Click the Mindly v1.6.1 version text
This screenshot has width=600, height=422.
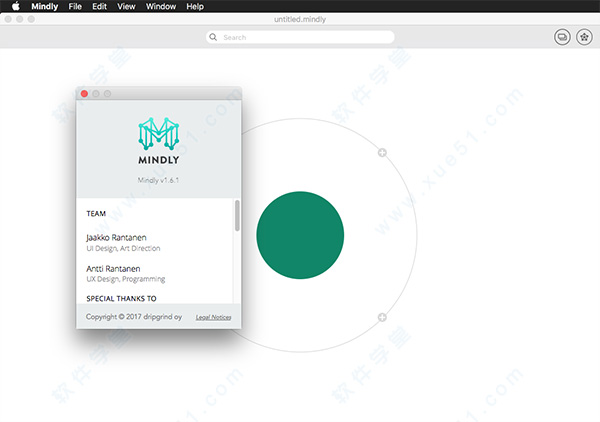(158, 180)
